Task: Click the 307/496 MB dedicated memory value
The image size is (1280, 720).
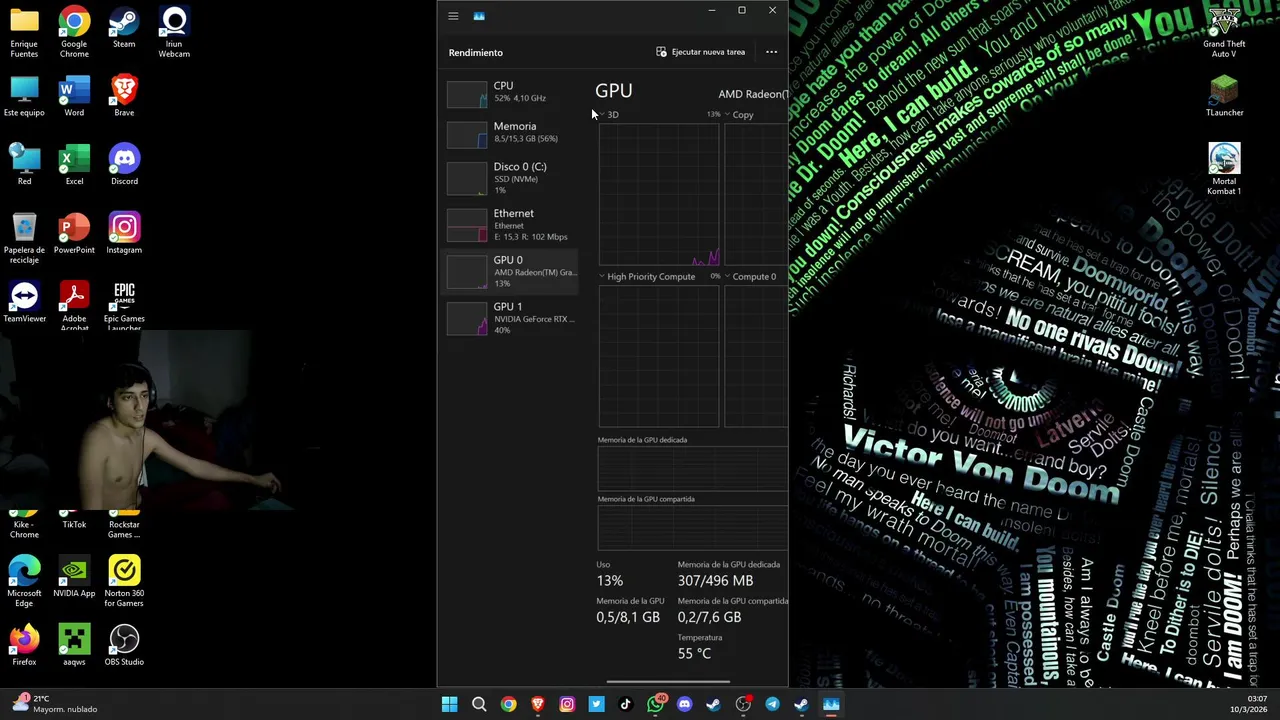Action: point(715,581)
